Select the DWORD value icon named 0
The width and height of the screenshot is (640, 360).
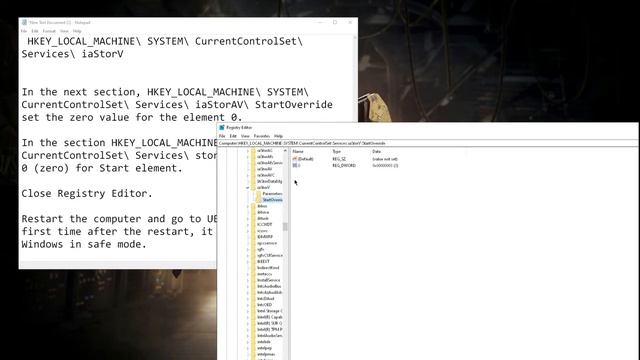tap(295, 165)
